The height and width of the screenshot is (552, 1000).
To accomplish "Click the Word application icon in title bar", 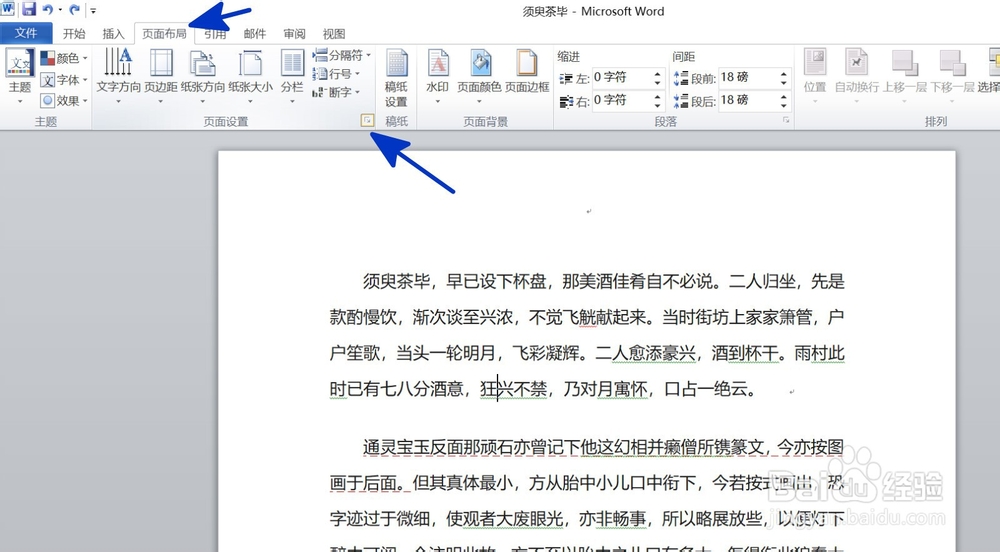I will click(x=7, y=9).
